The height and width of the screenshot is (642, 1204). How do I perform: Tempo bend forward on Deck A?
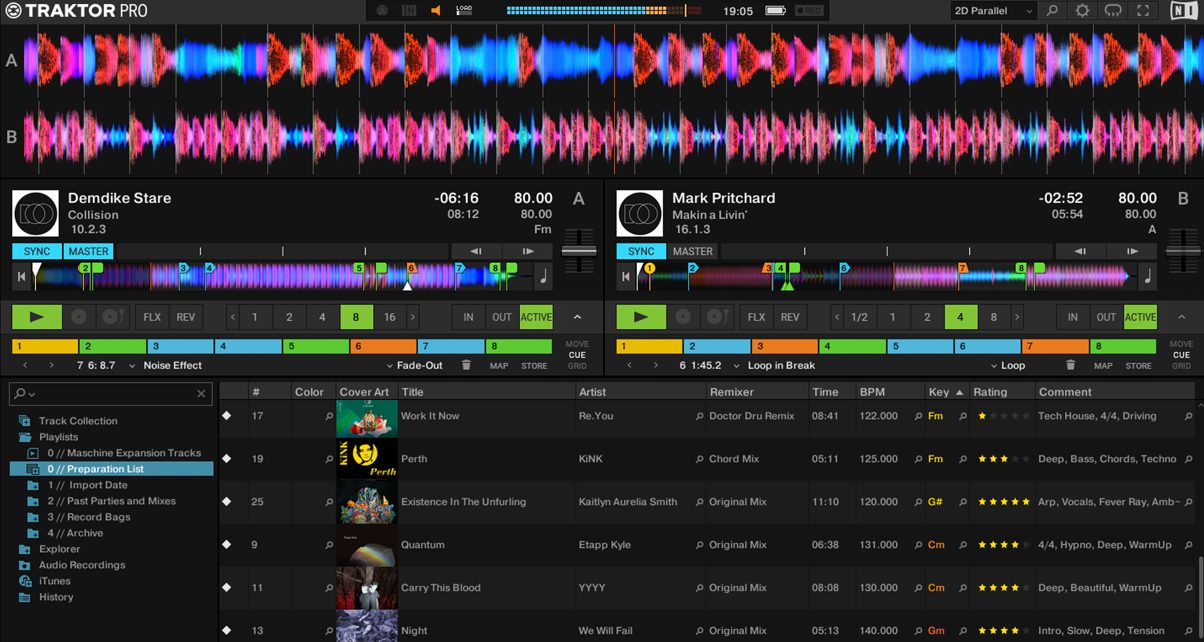(526, 251)
